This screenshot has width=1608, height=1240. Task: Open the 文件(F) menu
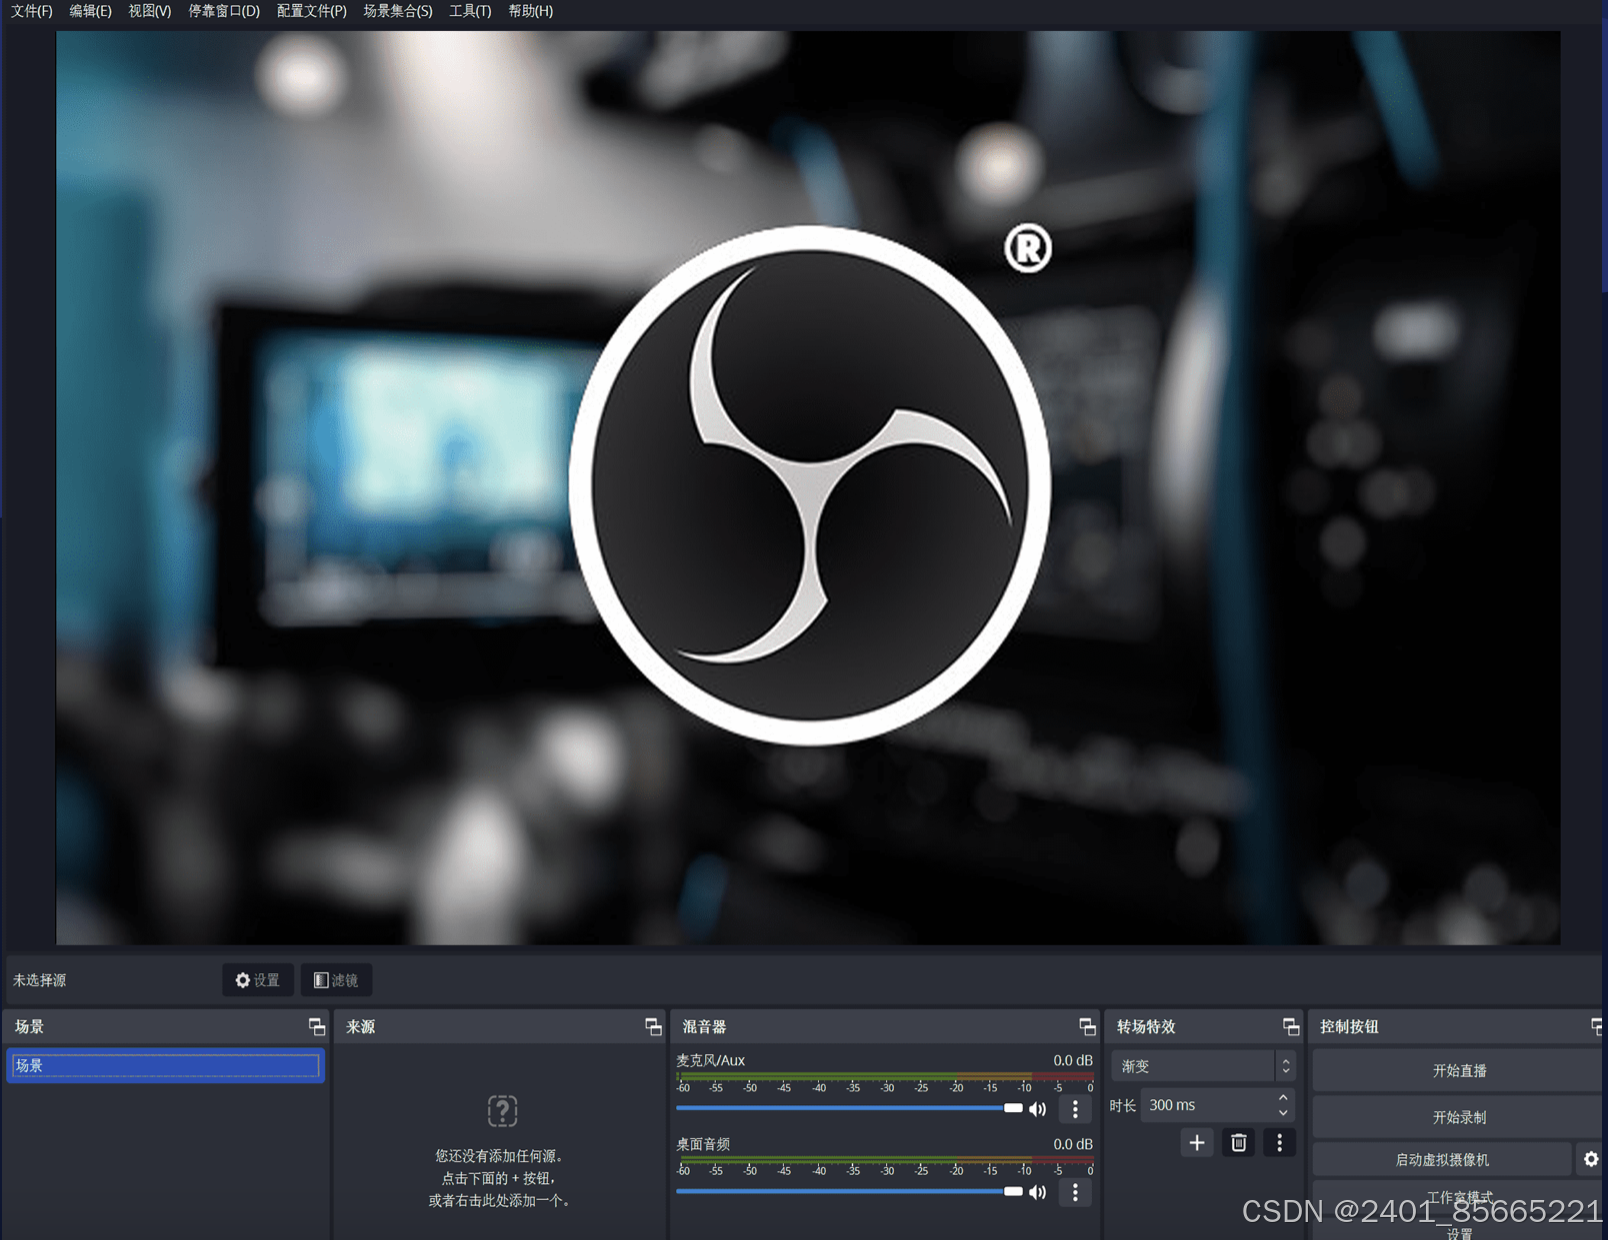point(31,11)
